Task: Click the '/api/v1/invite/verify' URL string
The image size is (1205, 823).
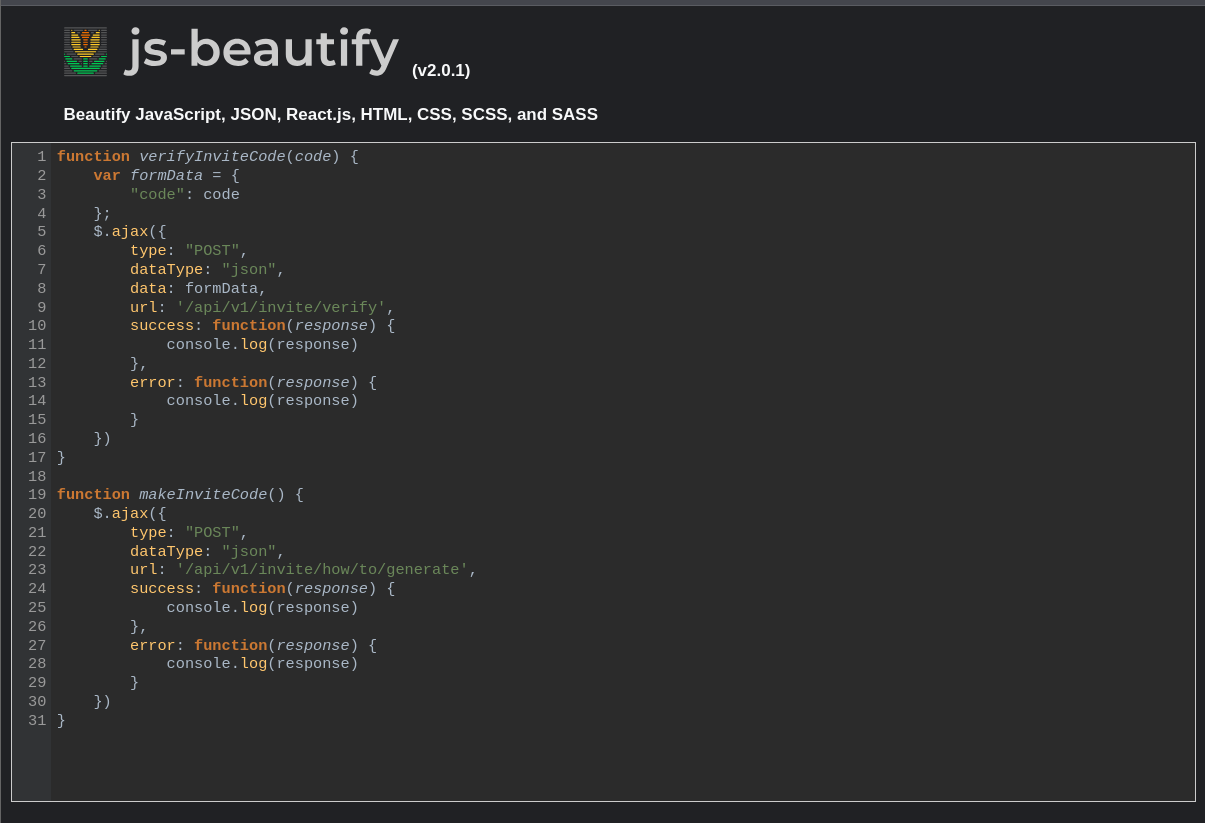Action: tap(281, 308)
